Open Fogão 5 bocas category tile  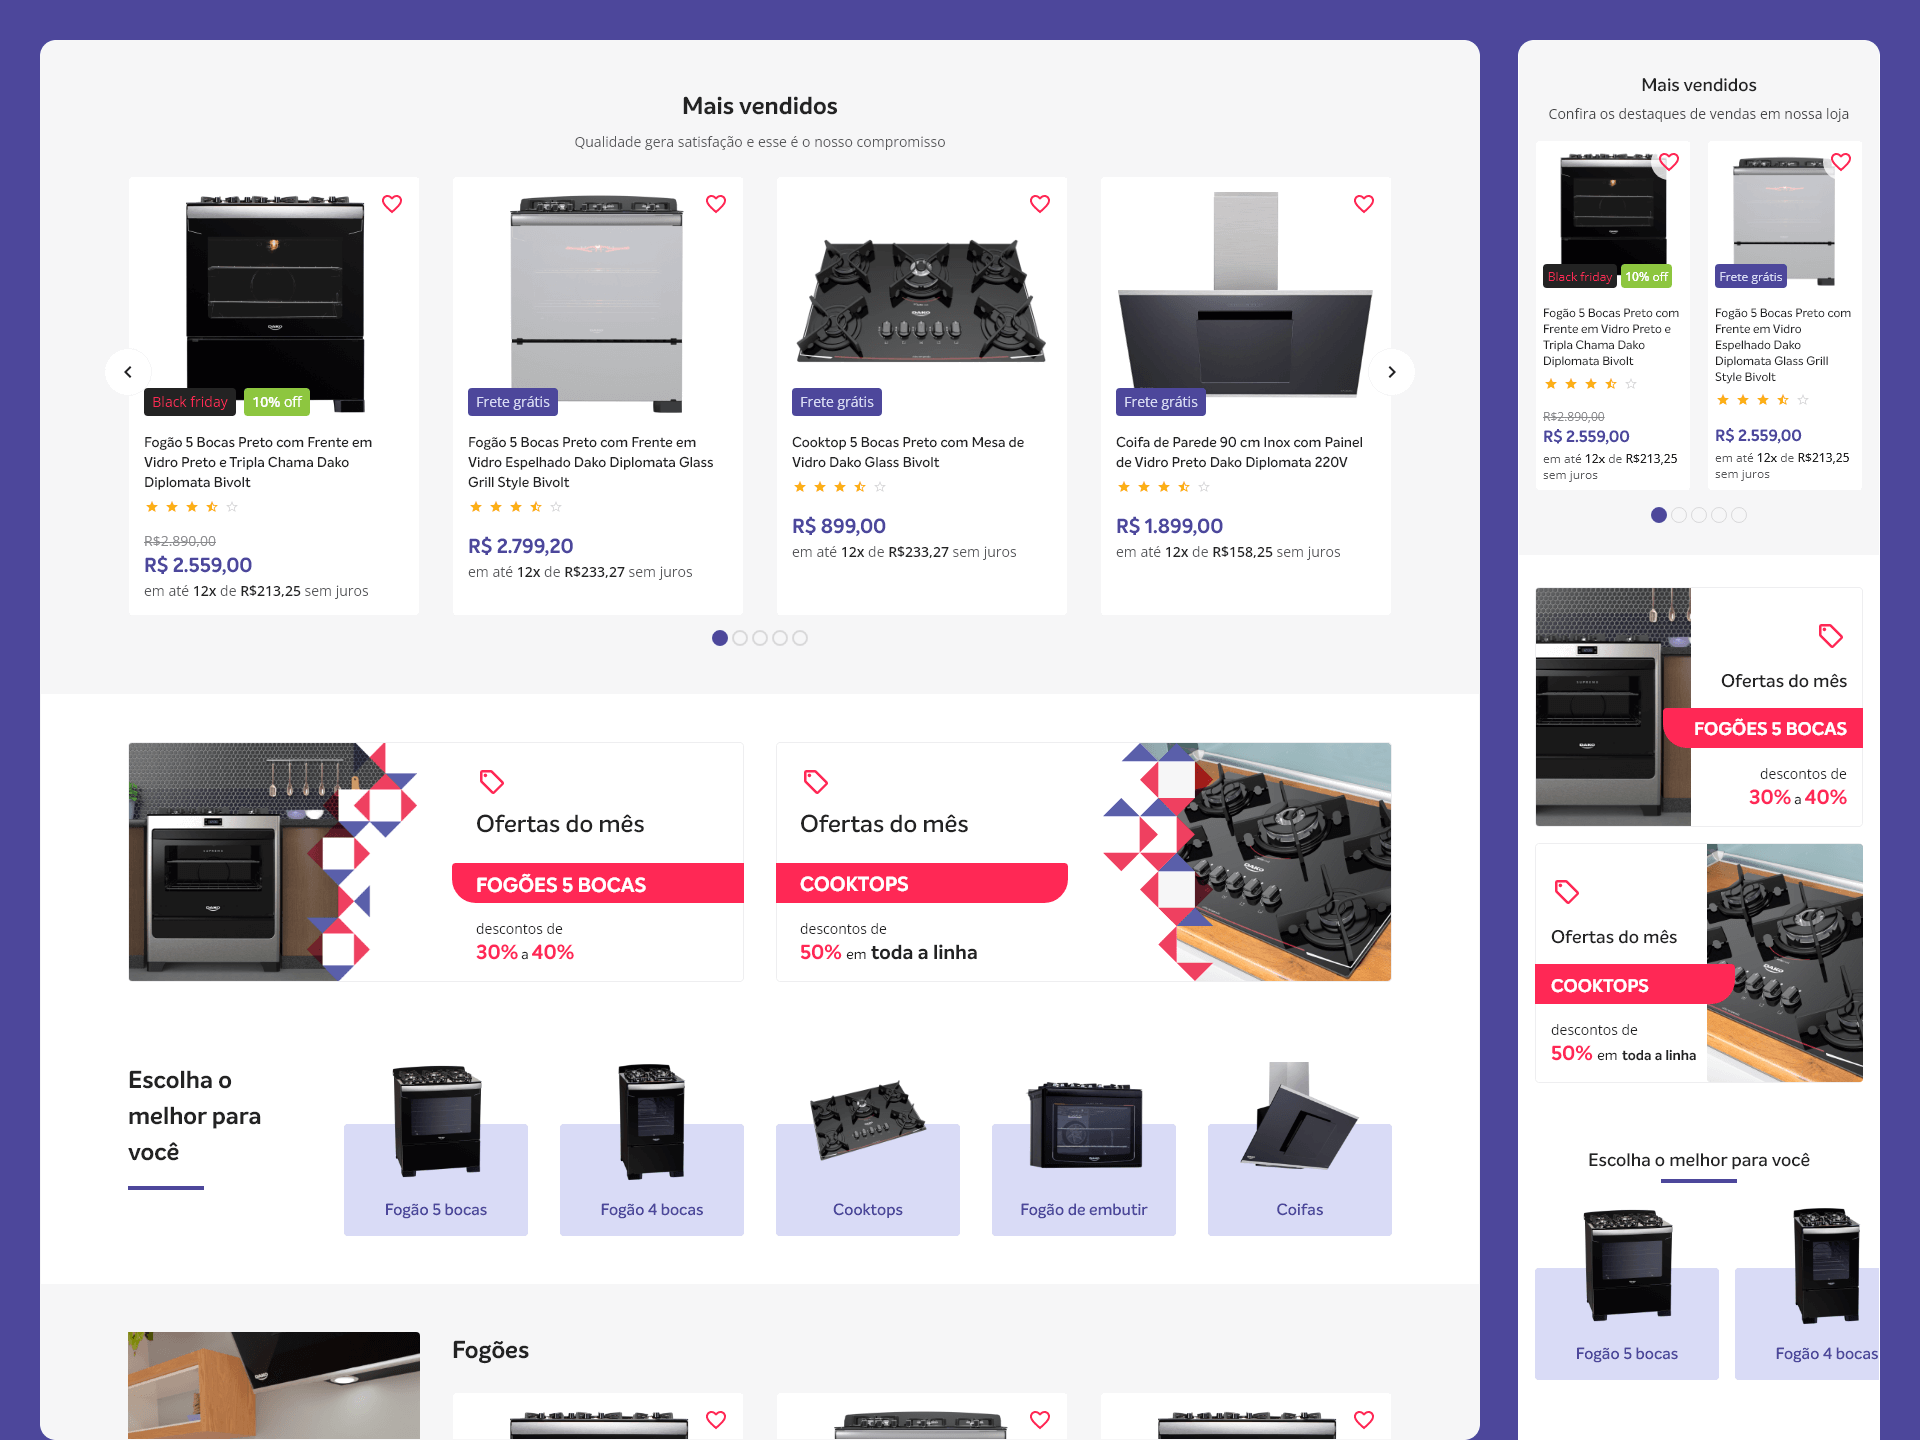click(436, 1150)
